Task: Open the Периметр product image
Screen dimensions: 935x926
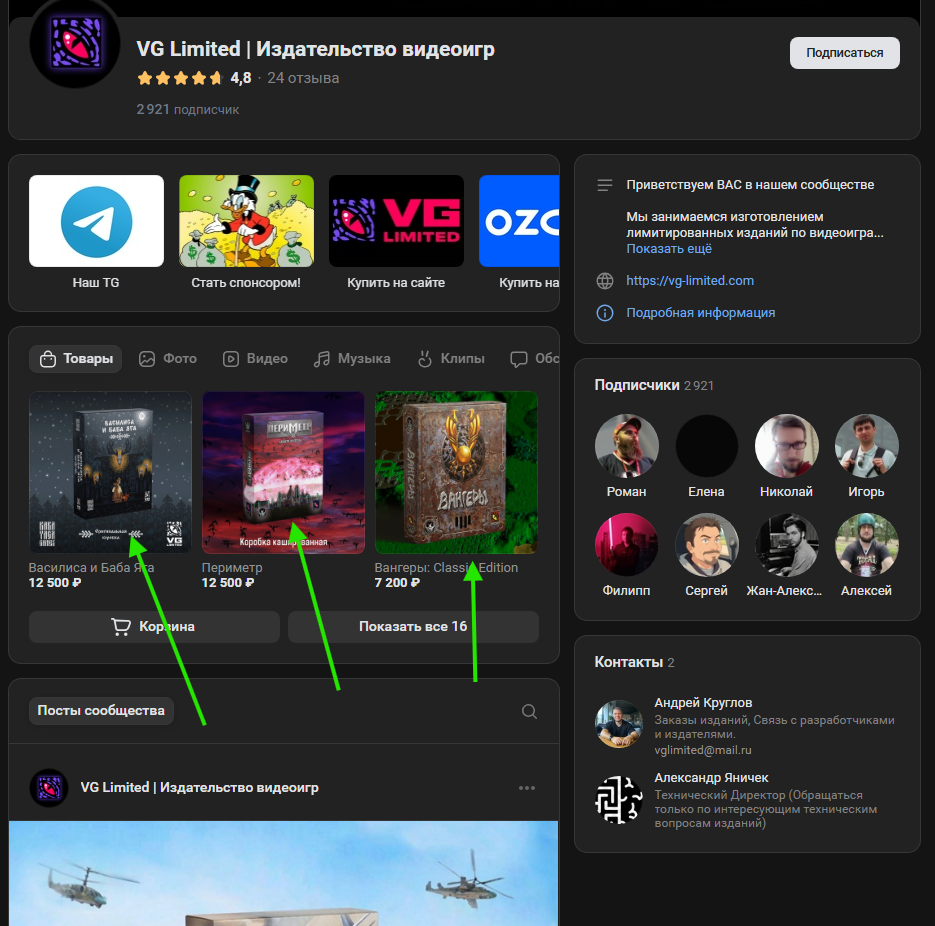Action: (x=283, y=472)
